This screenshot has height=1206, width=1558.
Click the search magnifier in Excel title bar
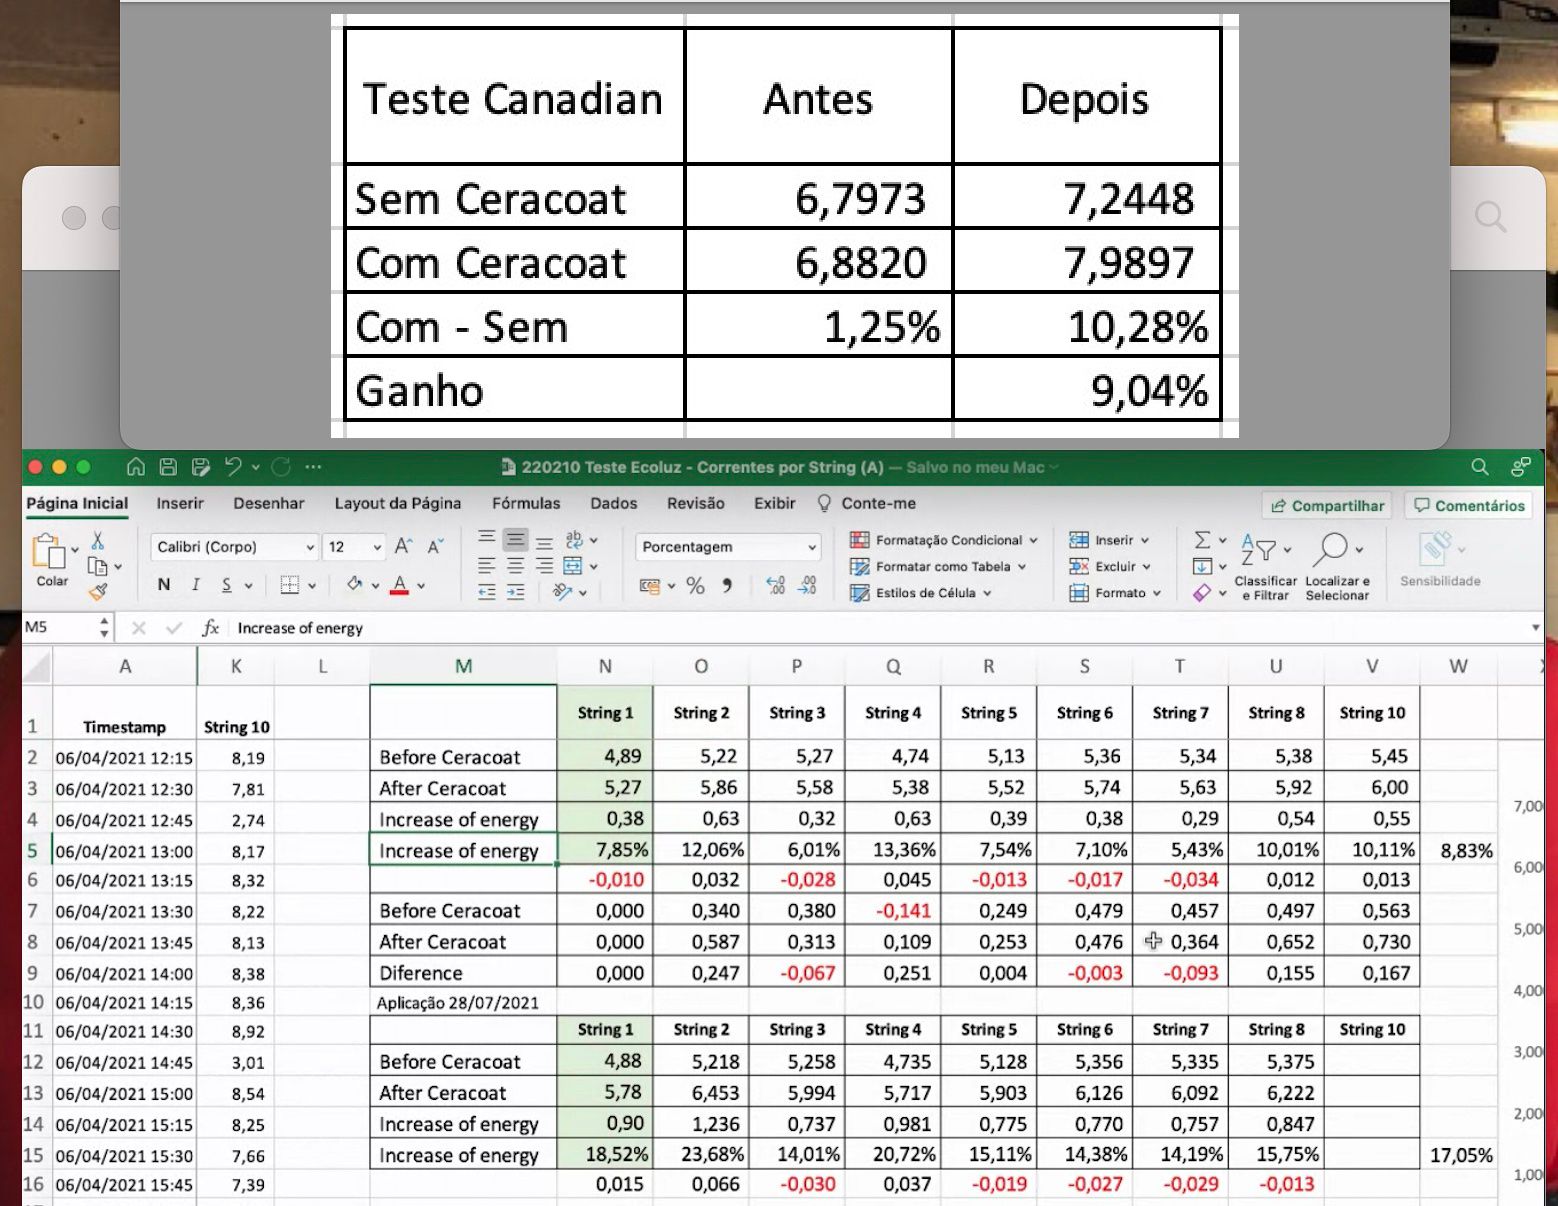[1480, 467]
